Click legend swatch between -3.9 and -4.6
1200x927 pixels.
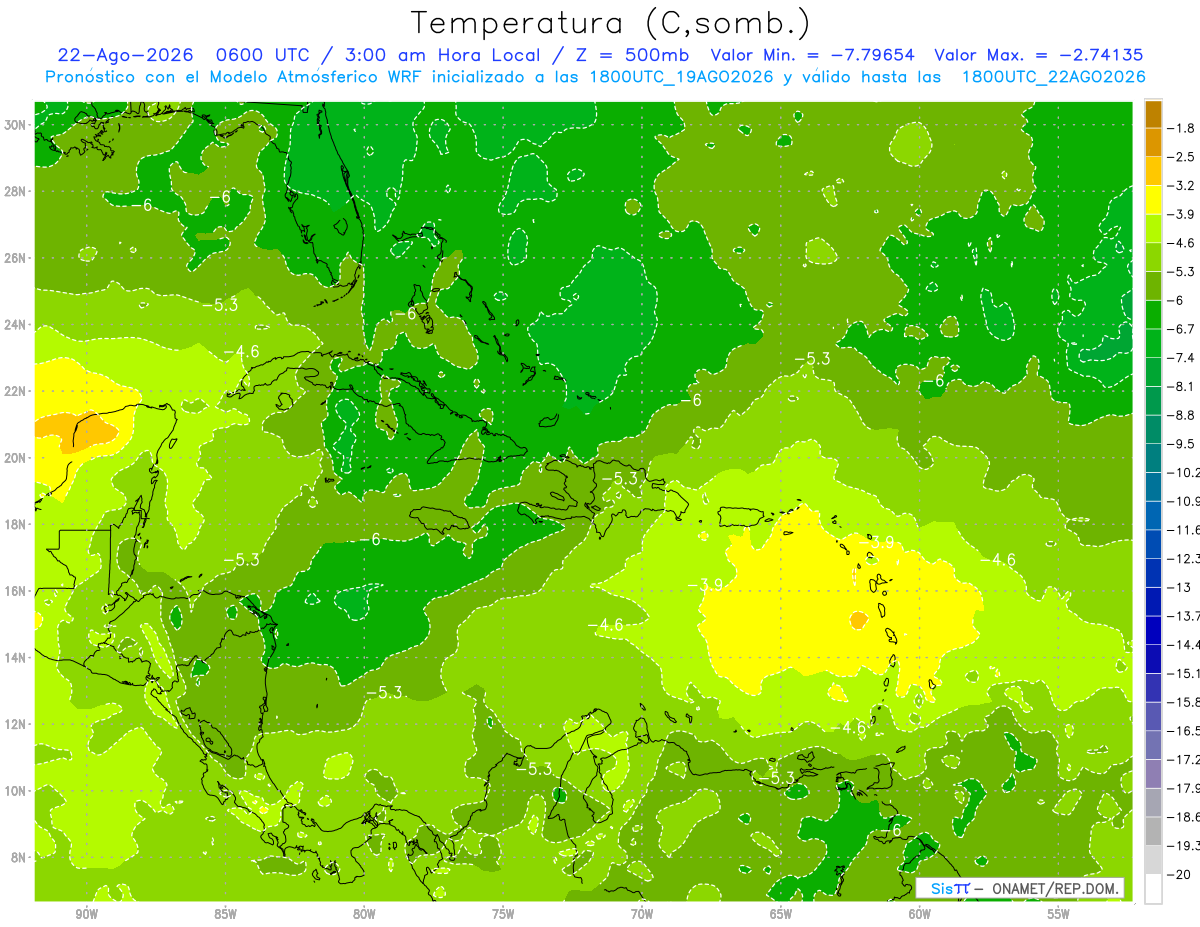(1153, 228)
